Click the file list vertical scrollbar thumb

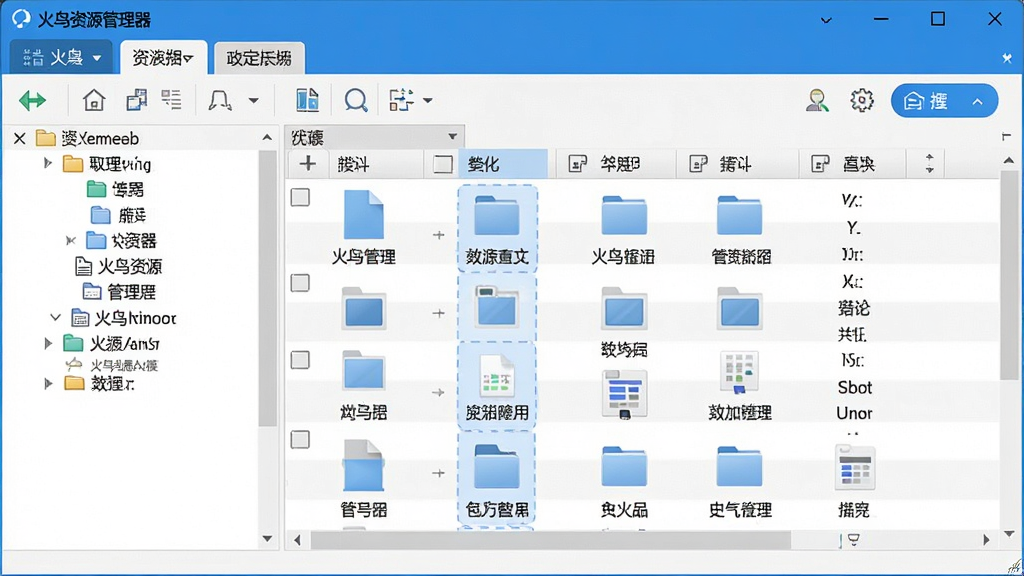1008,278
